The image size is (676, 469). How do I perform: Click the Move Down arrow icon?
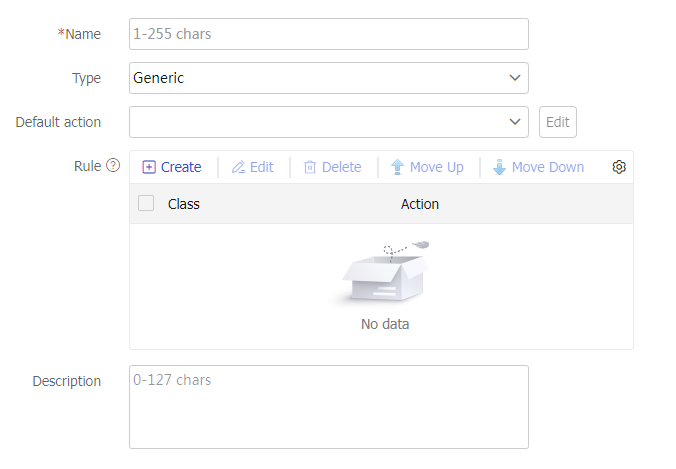coord(499,167)
